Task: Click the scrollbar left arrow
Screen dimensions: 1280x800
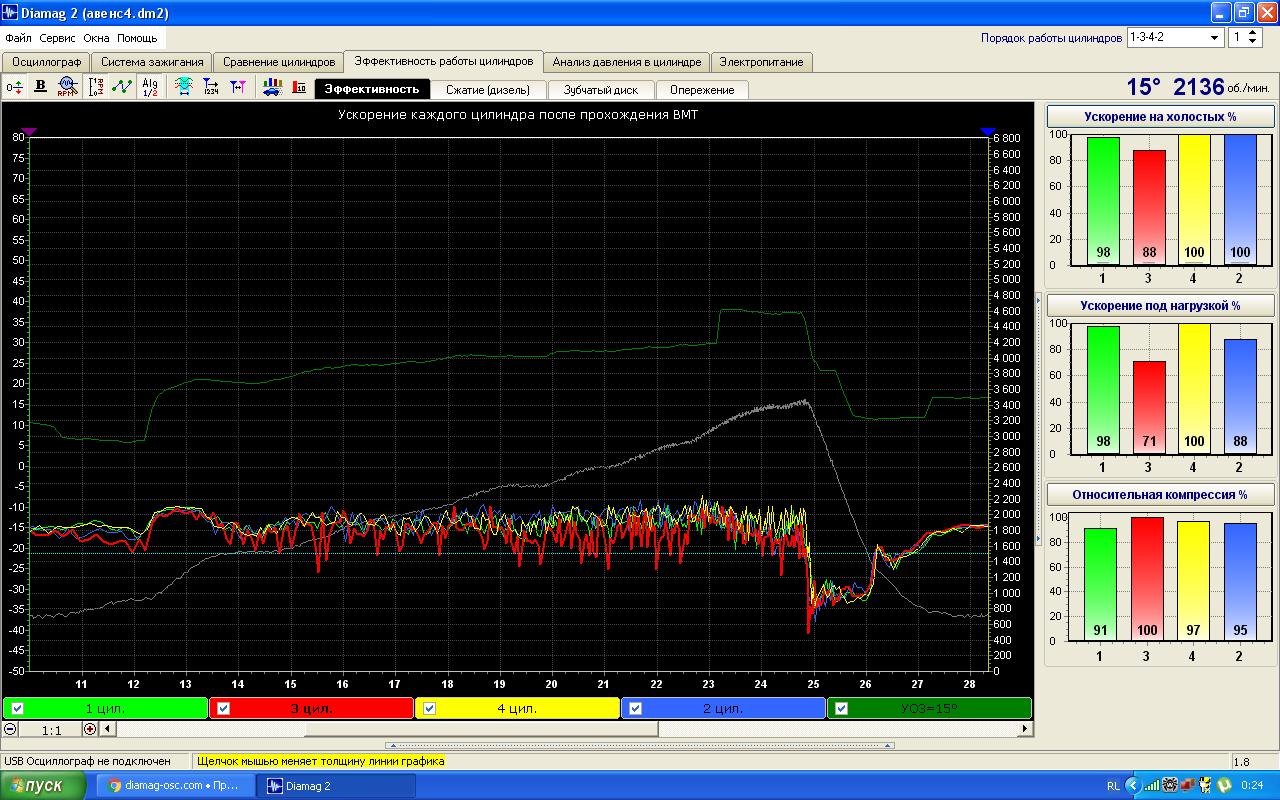Action: pos(110,729)
